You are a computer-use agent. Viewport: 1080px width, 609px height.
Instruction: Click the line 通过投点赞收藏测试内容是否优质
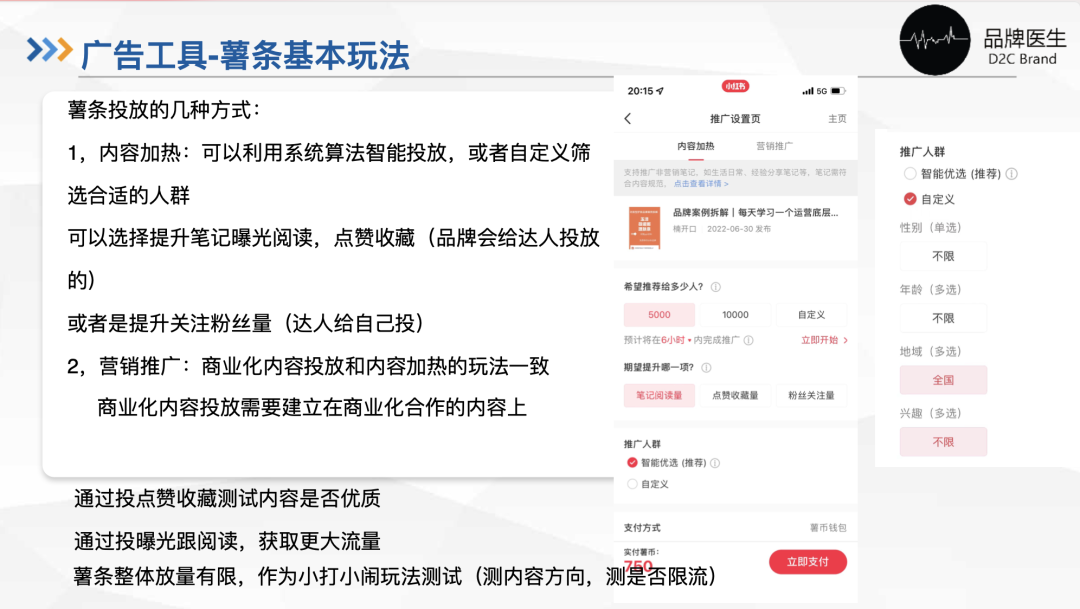[x=227, y=498]
